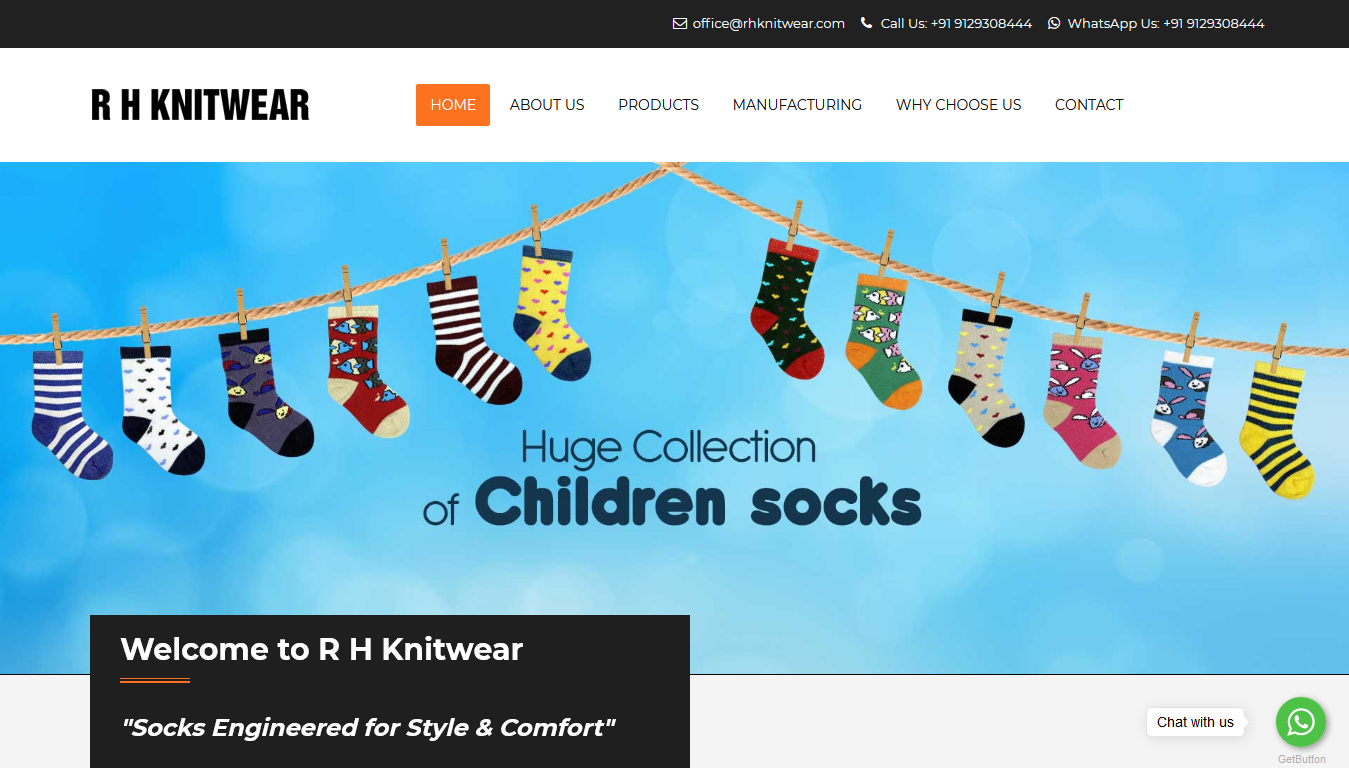This screenshot has width=1349, height=768.
Task: Click the envelope email icon
Action: point(680,23)
